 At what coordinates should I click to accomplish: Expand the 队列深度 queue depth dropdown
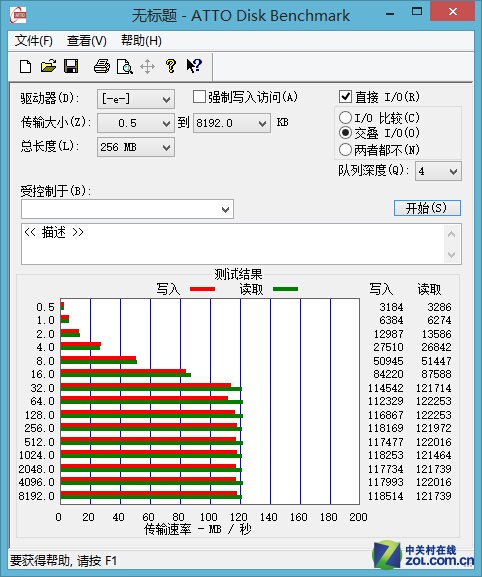pyautogui.click(x=438, y=171)
